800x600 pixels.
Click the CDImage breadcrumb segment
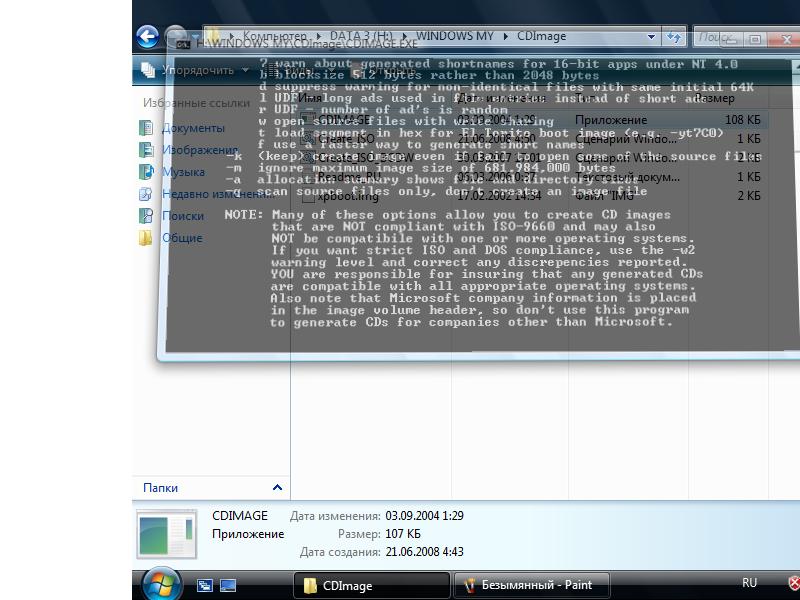click(x=541, y=36)
